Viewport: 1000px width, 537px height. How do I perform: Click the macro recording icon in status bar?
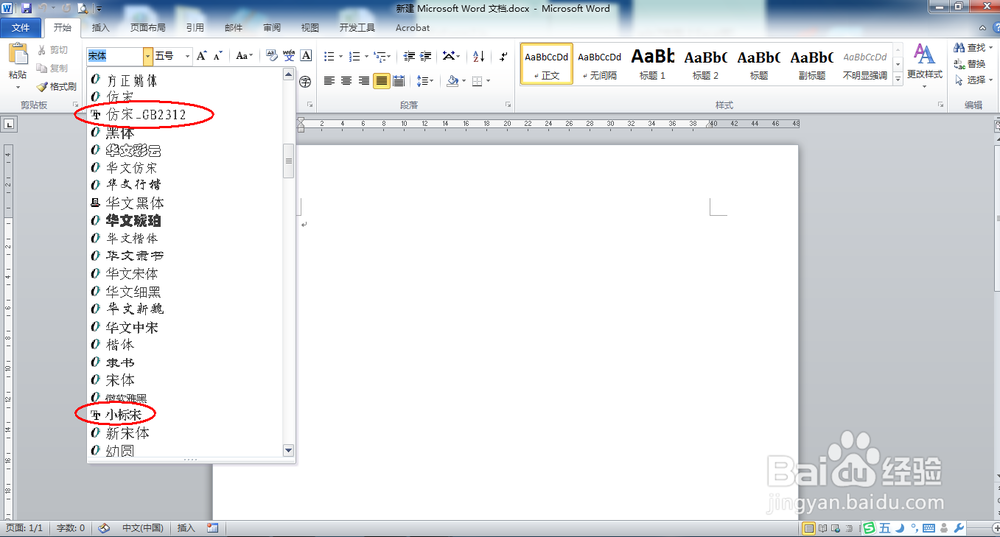pos(212,528)
